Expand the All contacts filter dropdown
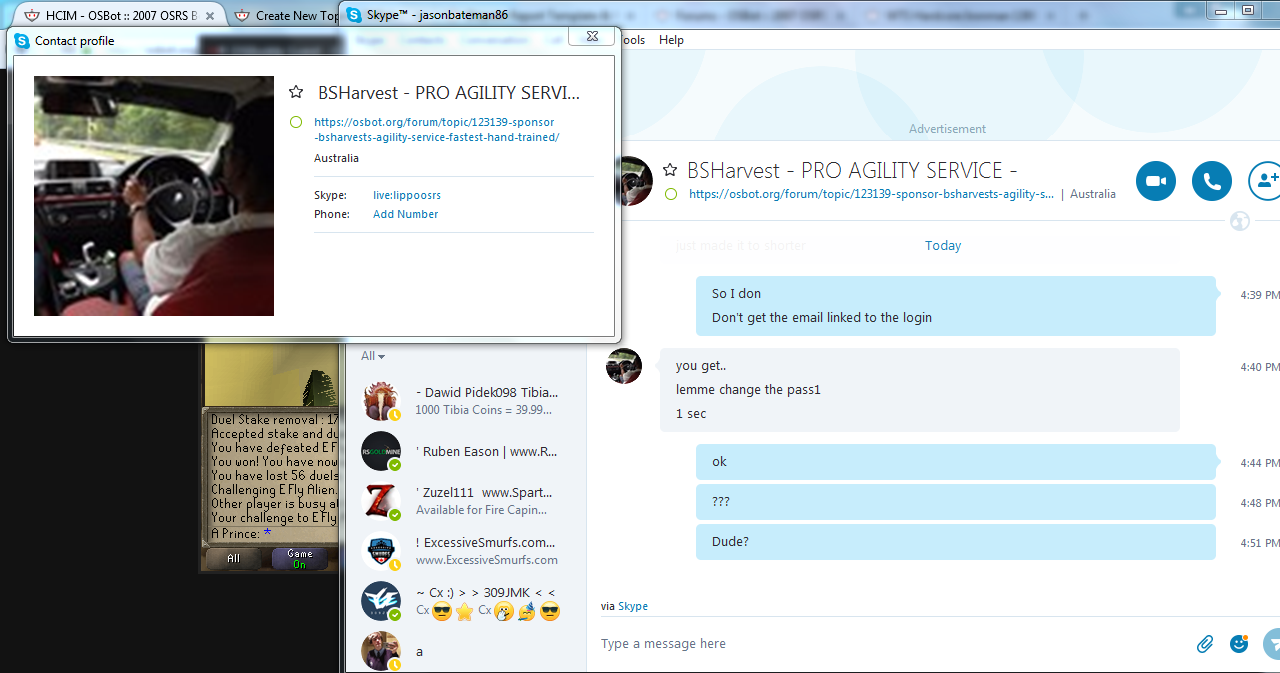 [x=373, y=356]
